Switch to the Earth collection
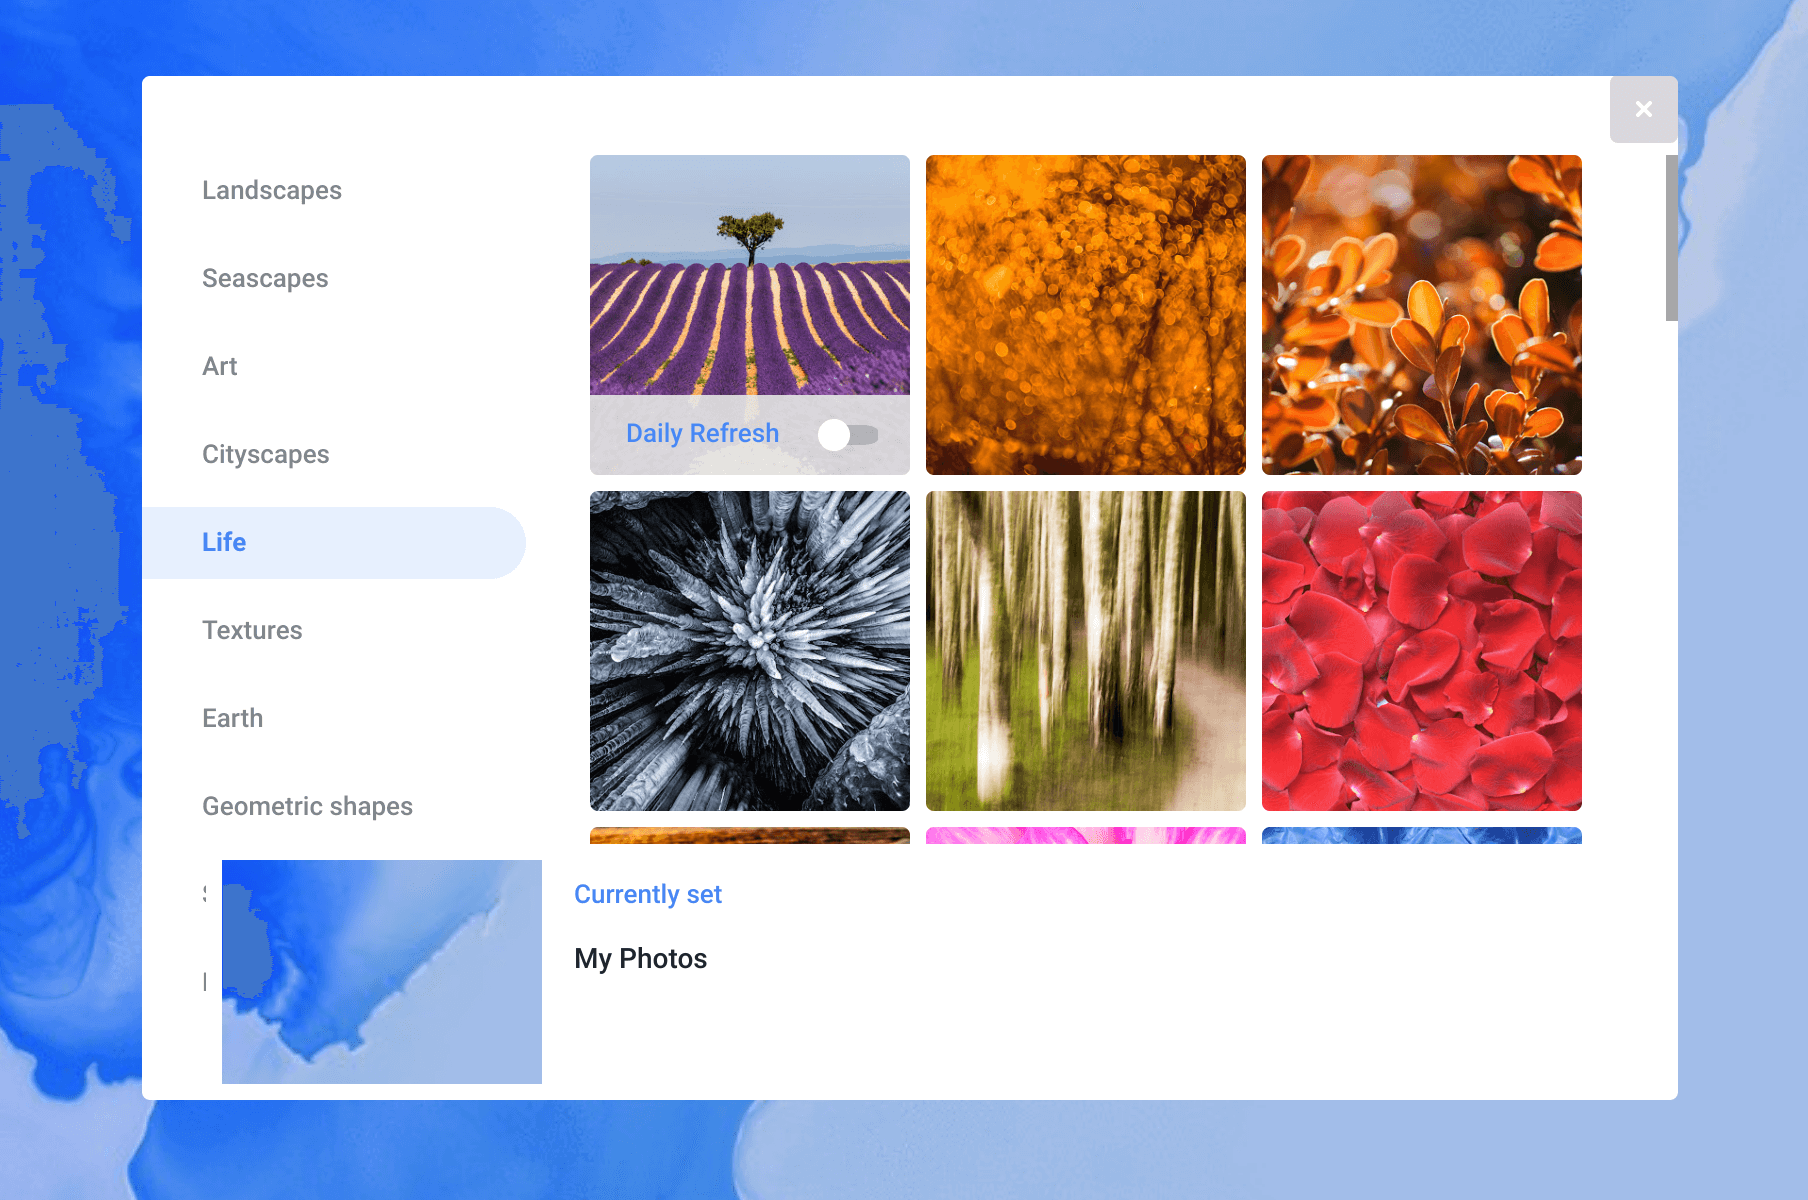 tap(232, 717)
